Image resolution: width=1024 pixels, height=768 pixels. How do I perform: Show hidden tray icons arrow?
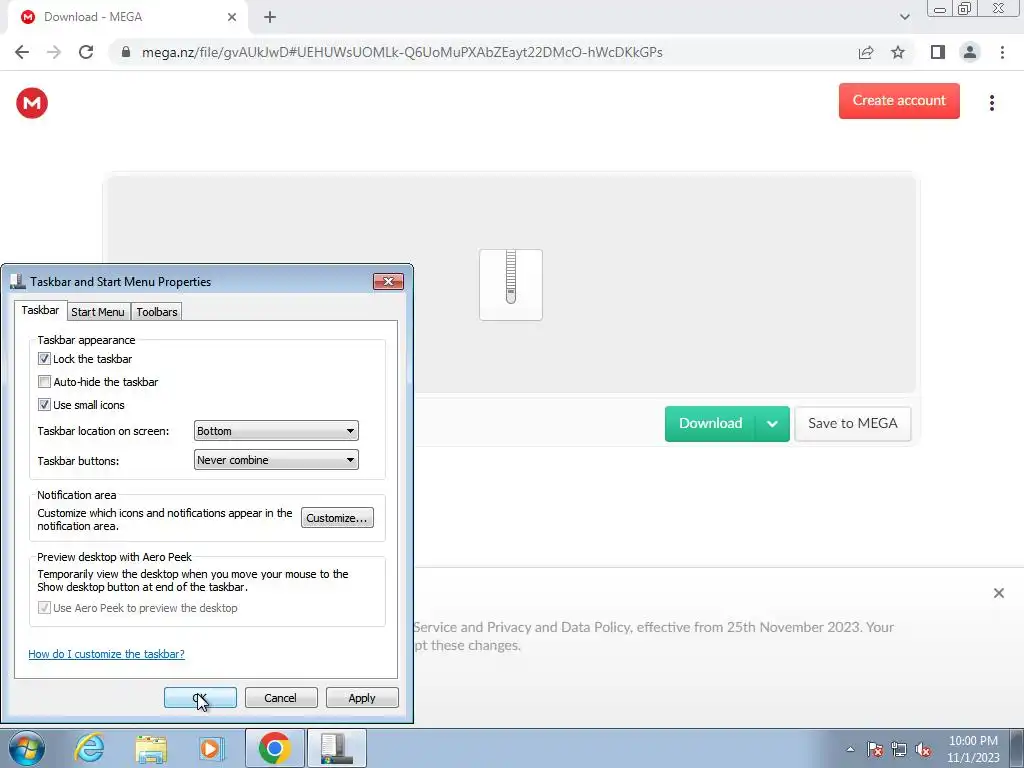850,749
